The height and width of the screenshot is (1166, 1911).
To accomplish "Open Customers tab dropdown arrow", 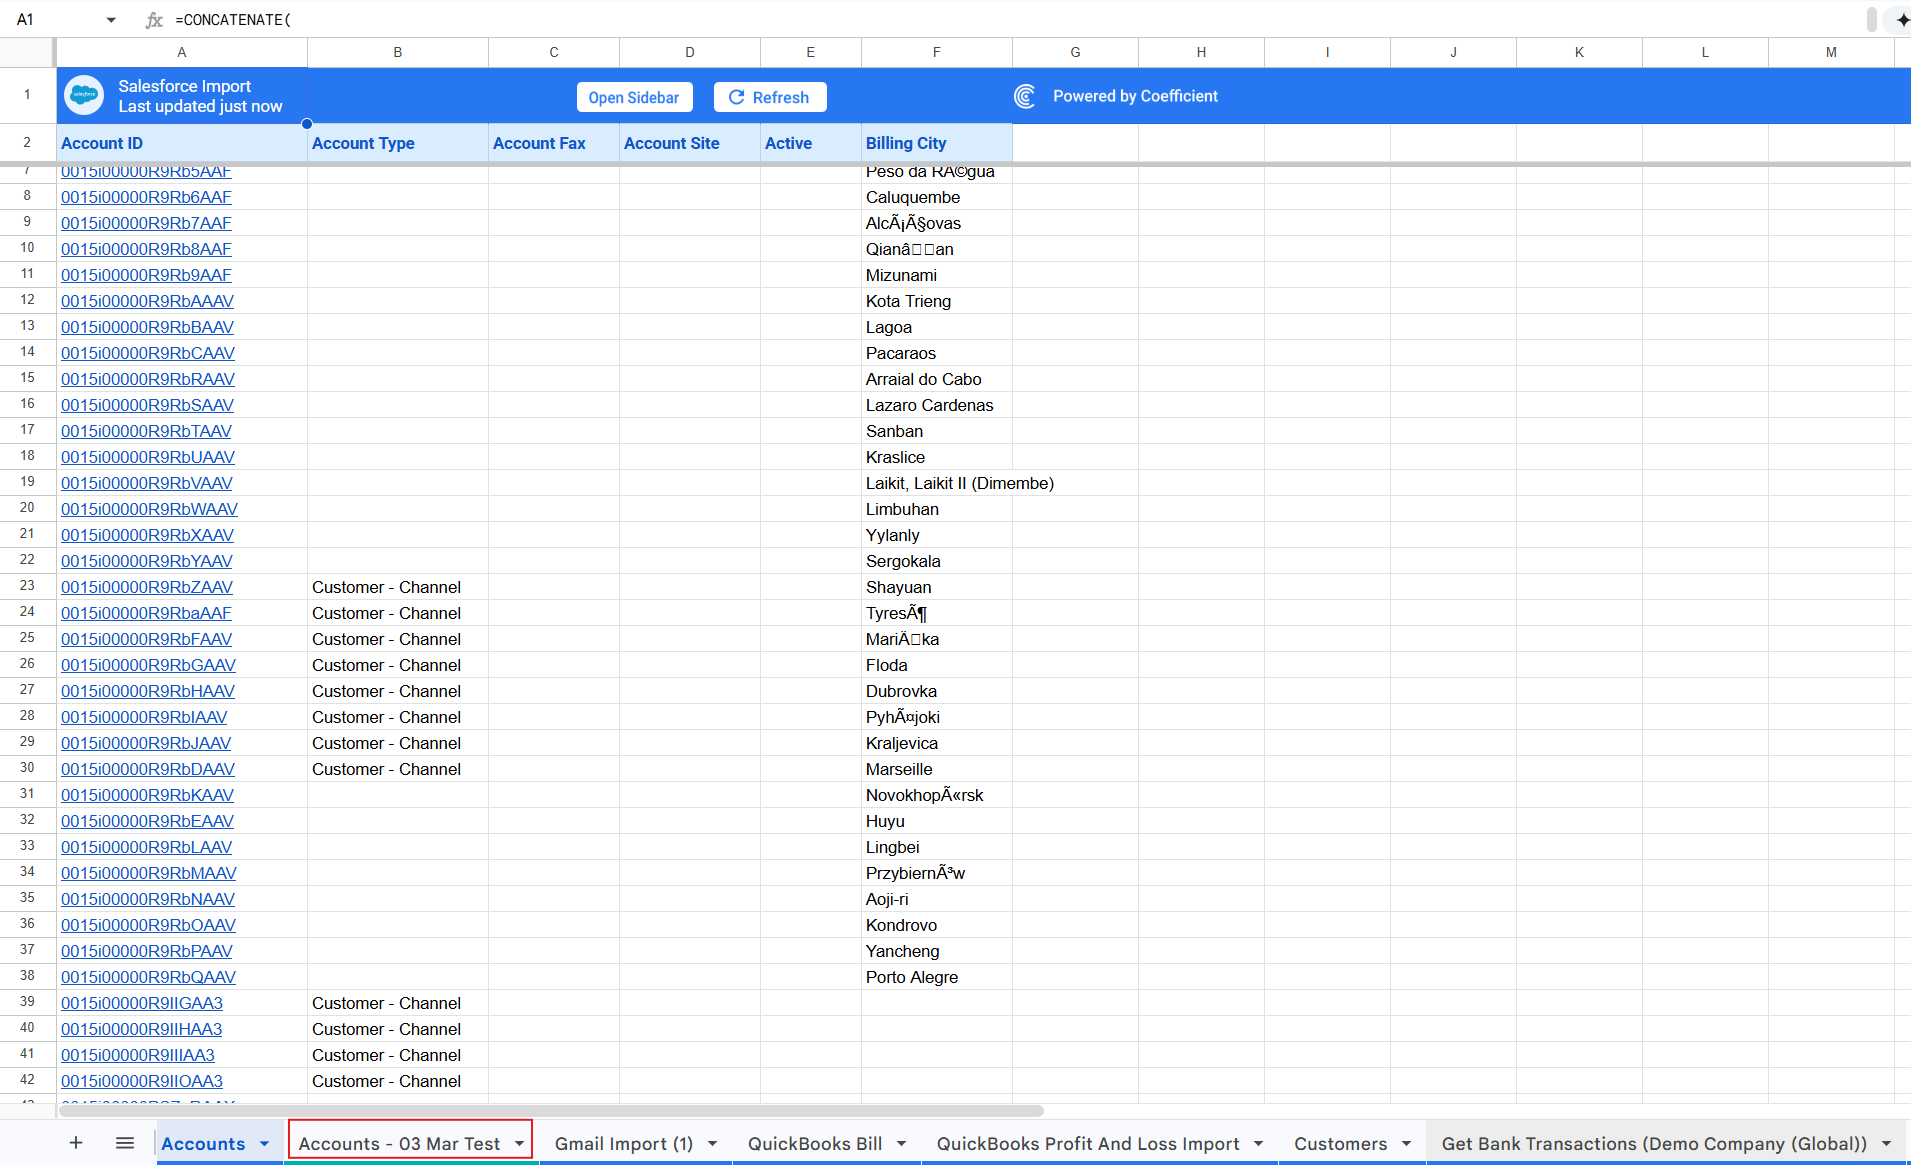I will tap(1407, 1144).
